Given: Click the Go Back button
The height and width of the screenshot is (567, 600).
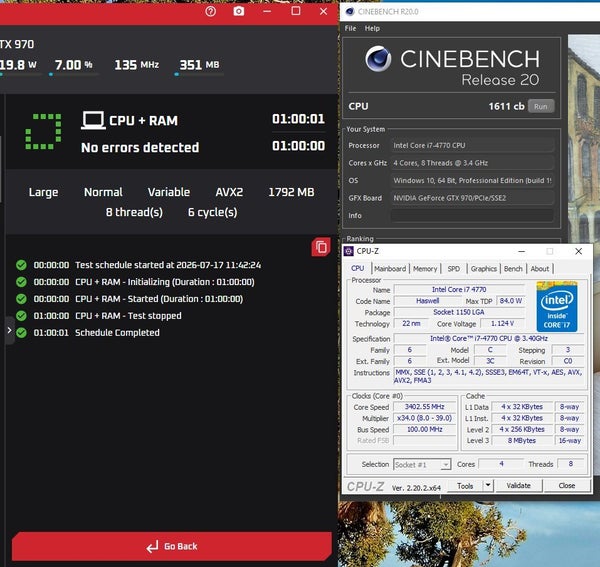Looking at the screenshot, I should pos(172,546).
